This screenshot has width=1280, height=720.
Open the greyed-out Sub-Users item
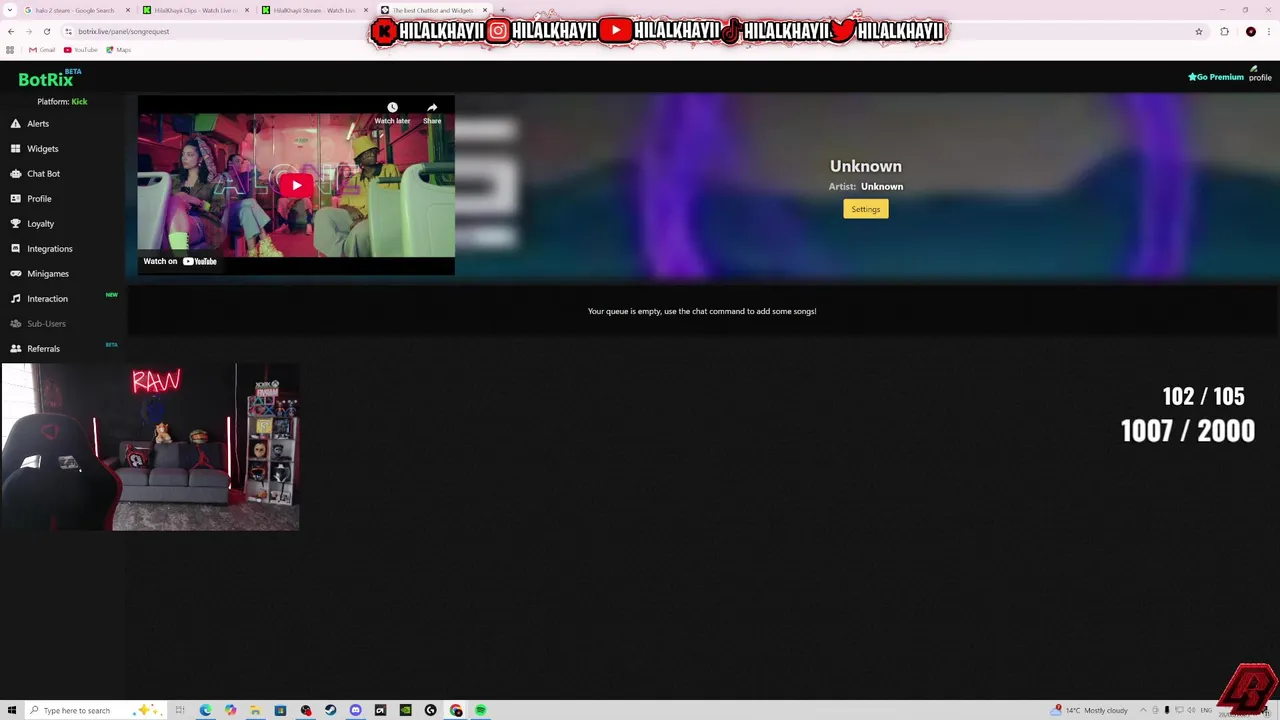46,324
